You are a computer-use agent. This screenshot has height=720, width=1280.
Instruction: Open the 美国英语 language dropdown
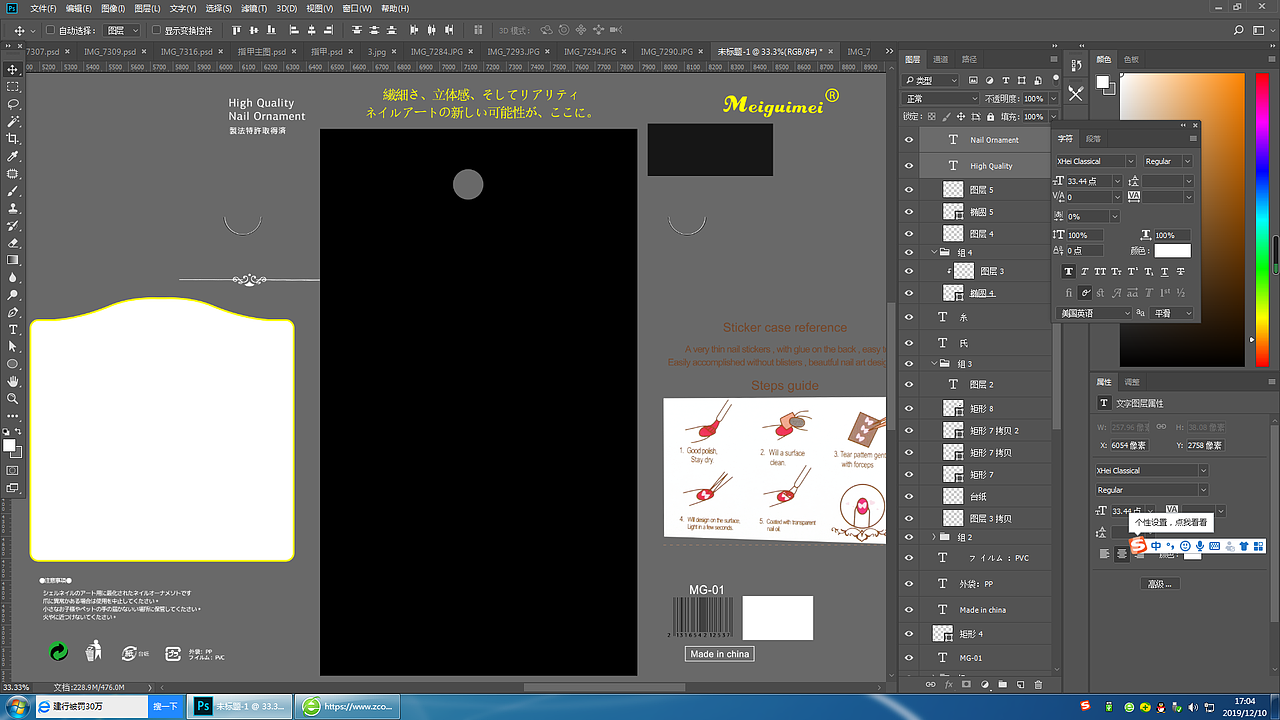pos(1096,313)
